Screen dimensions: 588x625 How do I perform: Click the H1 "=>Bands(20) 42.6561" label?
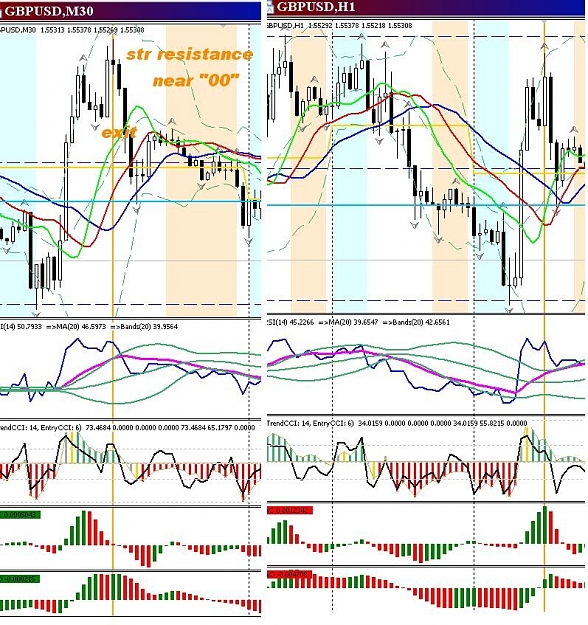(416, 322)
